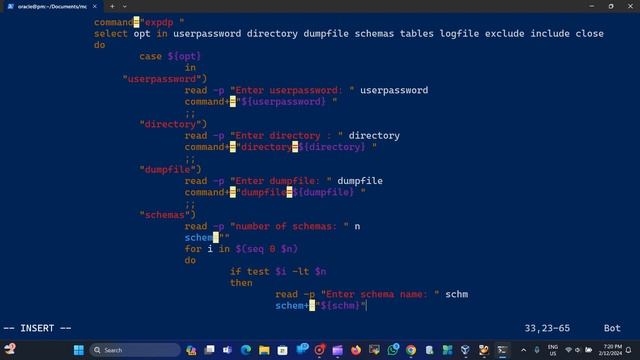
Task: Open the database tool icon on taskbar
Action: tap(429, 350)
